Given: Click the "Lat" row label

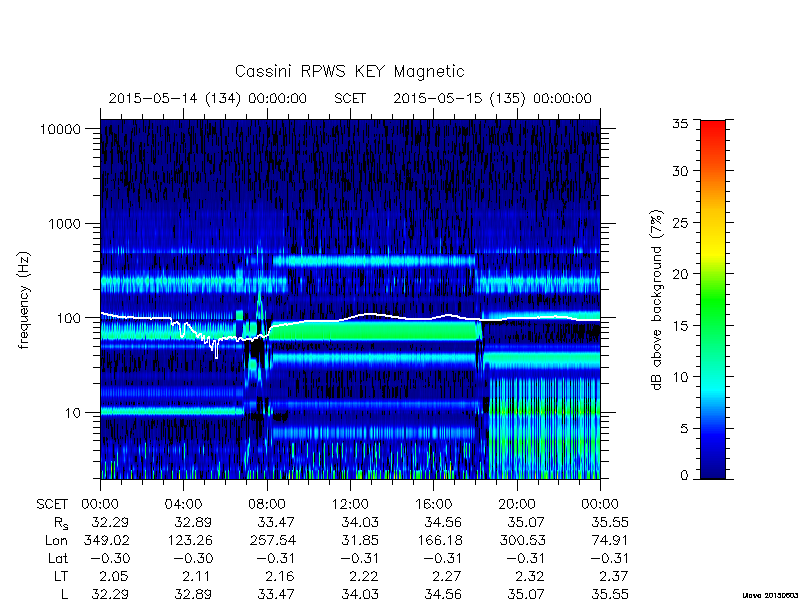Looking at the screenshot, I should click(58, 559).
